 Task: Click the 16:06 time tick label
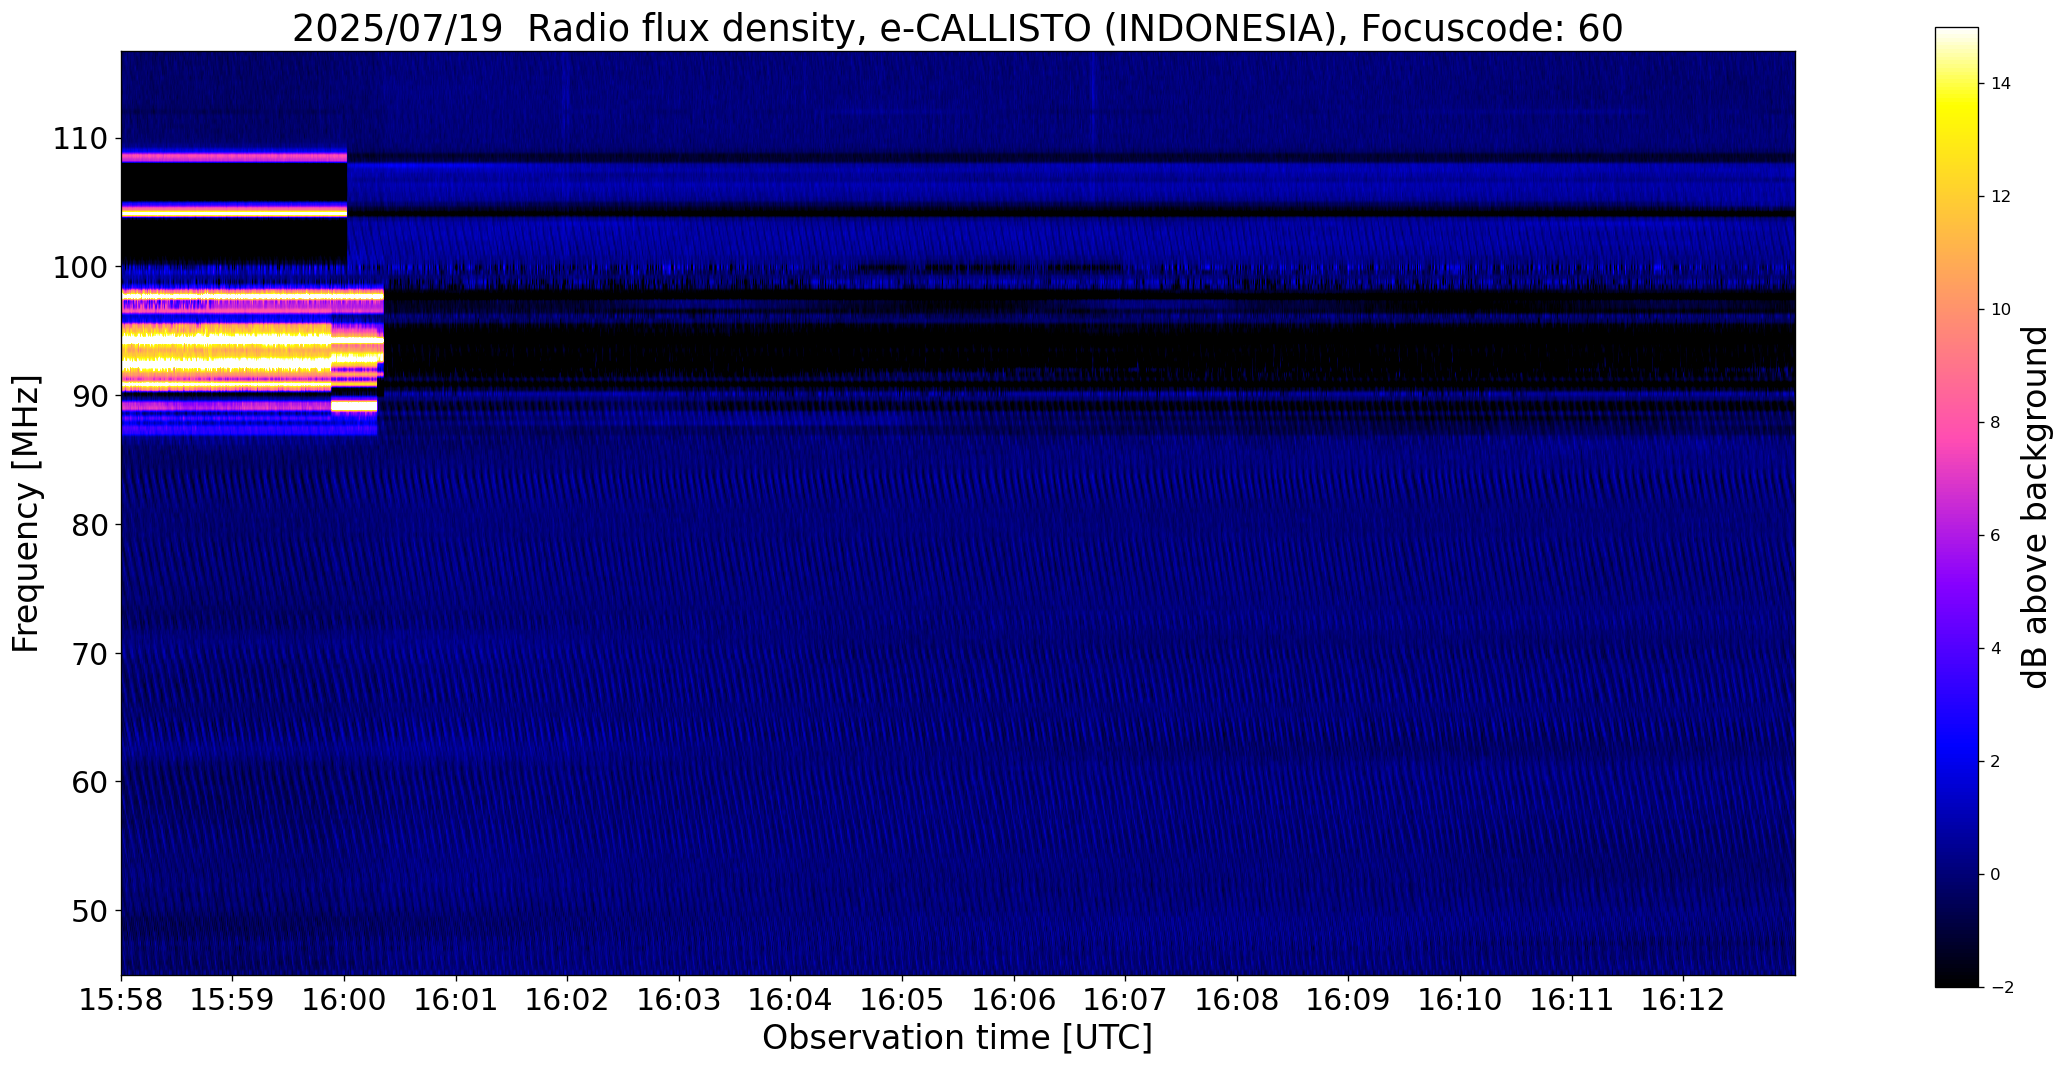click(x=1015, y=1000)
